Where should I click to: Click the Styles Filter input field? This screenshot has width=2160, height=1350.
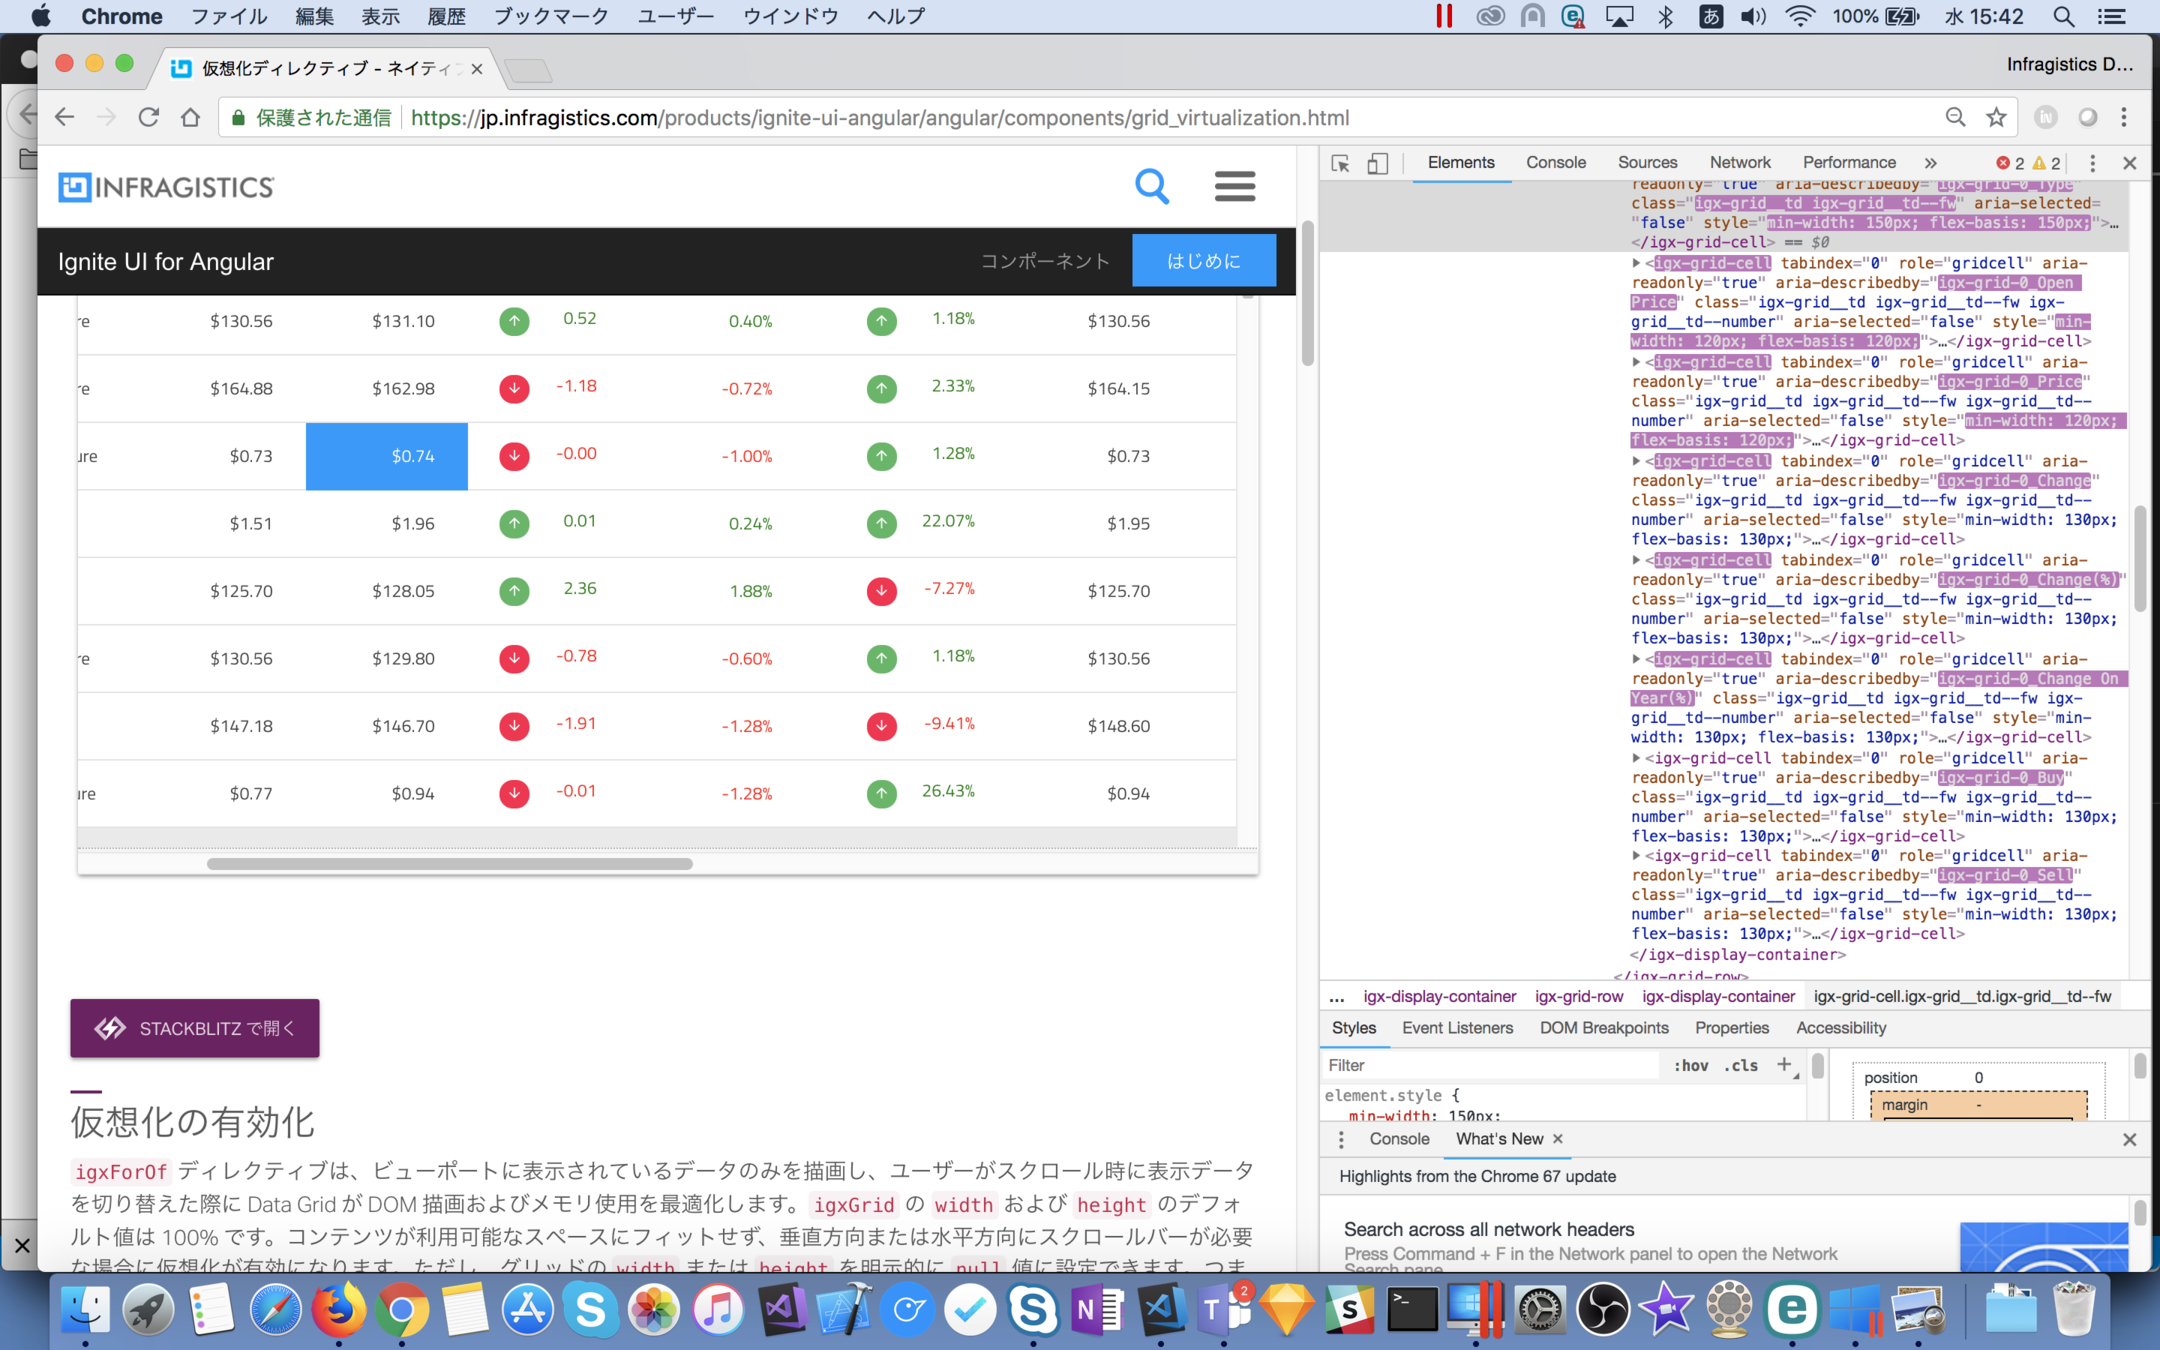[x=1490, y=1065]
